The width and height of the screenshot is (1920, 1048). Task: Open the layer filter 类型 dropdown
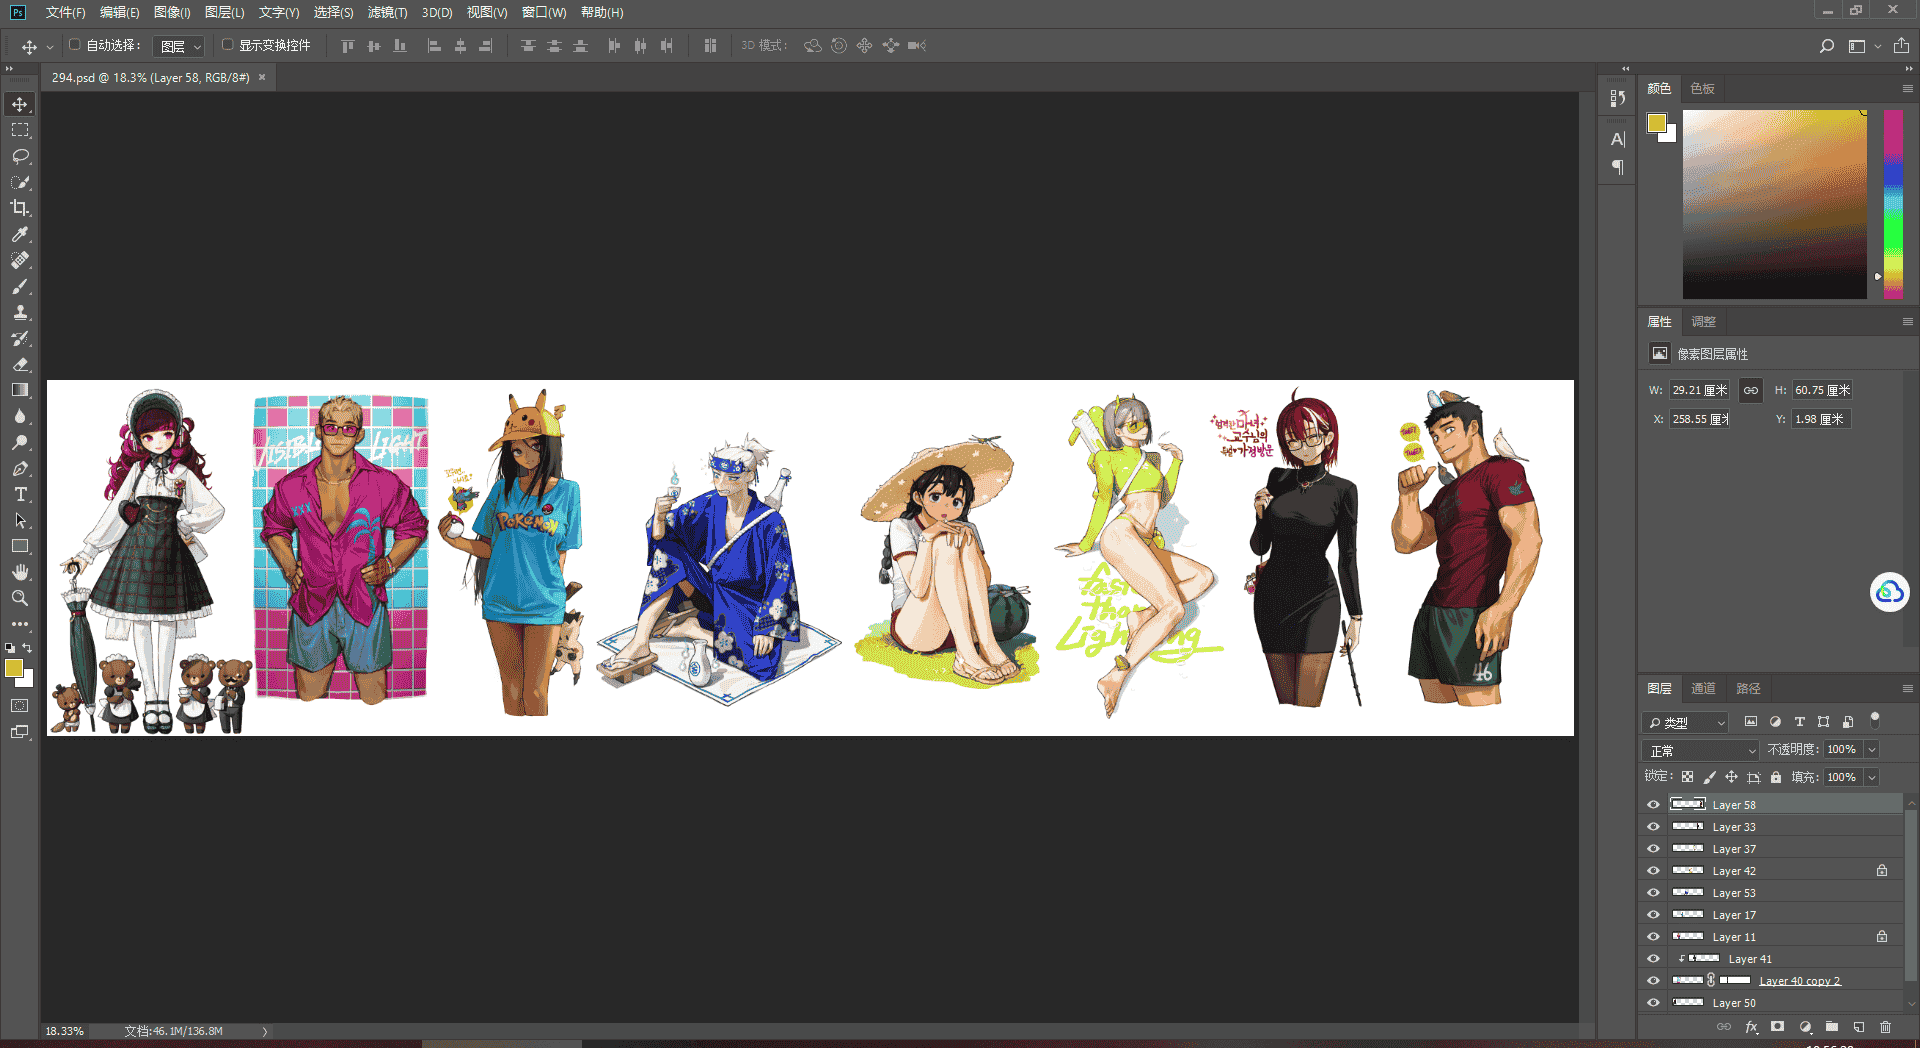[x=1686, y=722]
